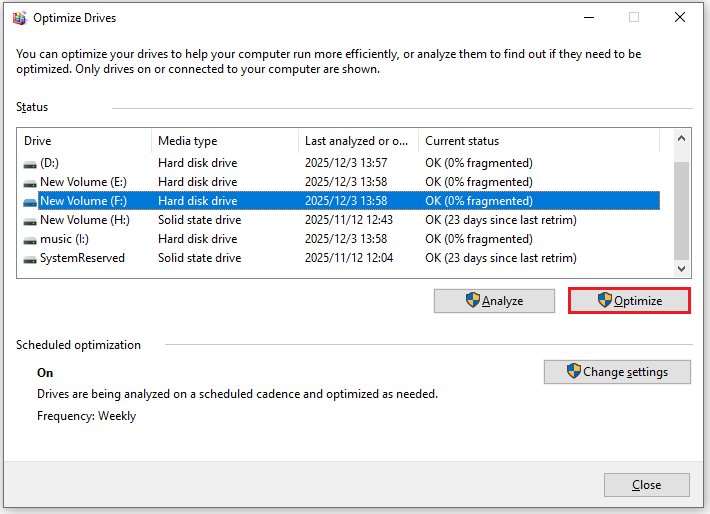Select the New Volume (E:) row
Screen dimensions: 710x514
pyautogui.click(x=339, y=182)
